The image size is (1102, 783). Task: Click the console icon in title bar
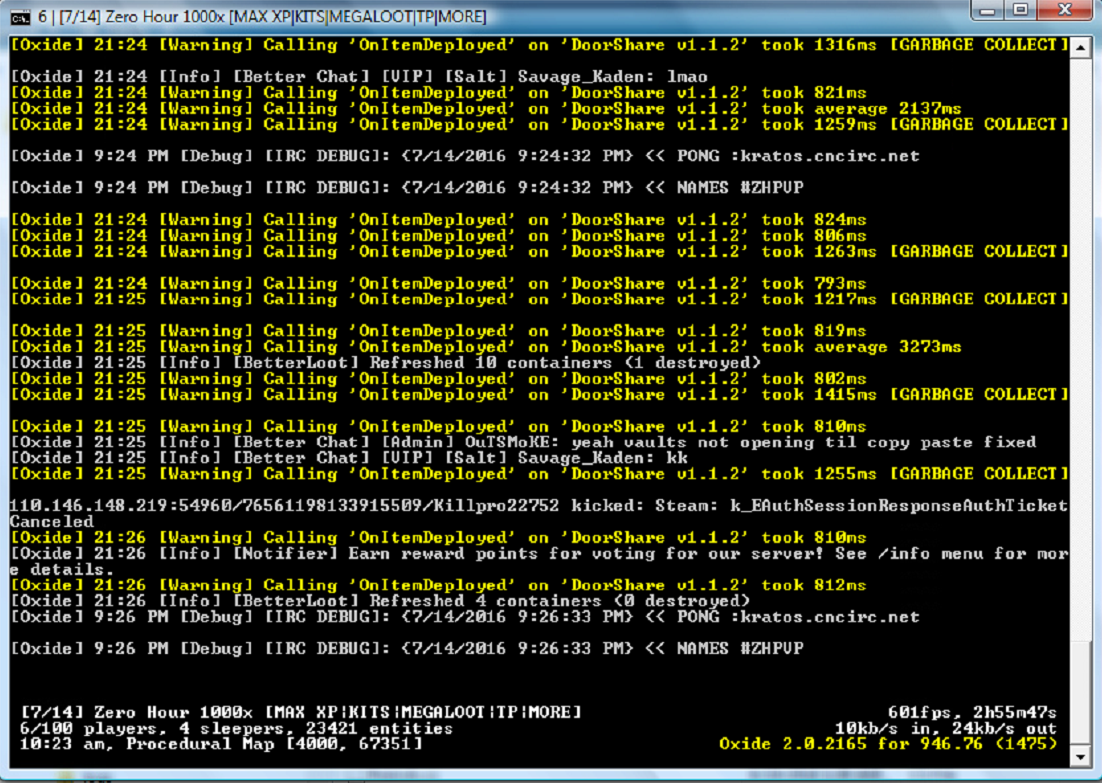click(x=21, y=16)
